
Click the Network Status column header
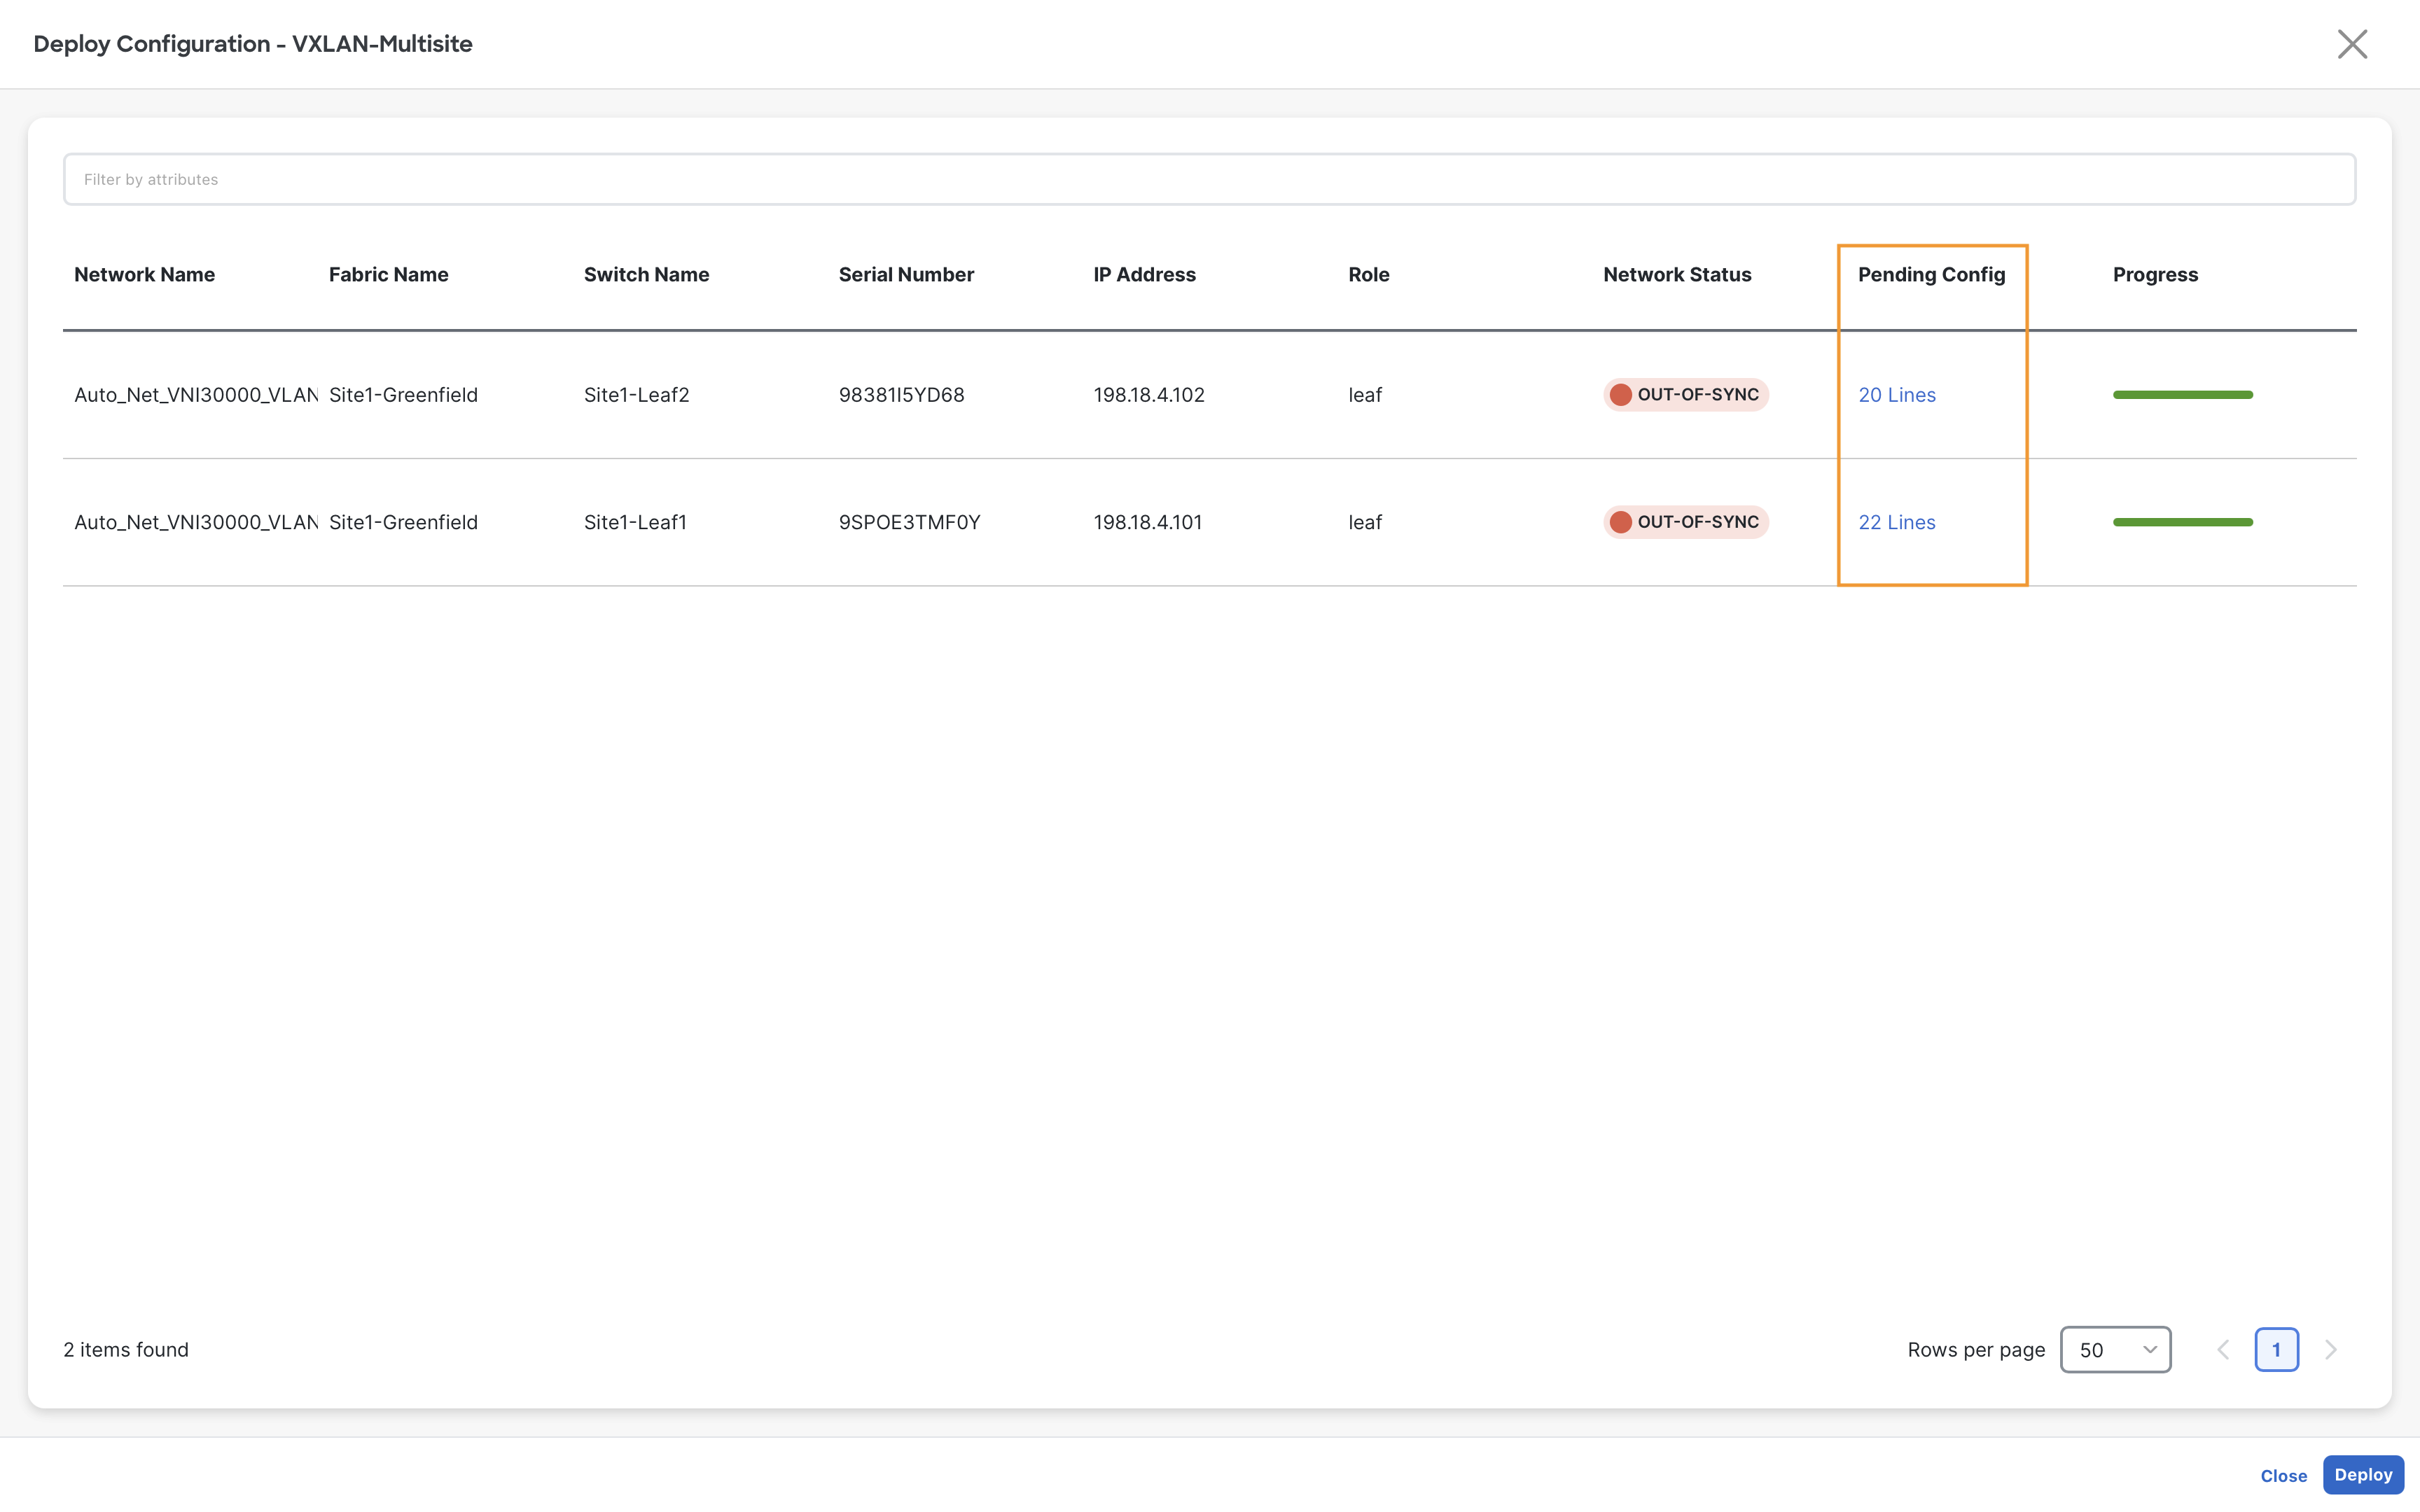1677,275
